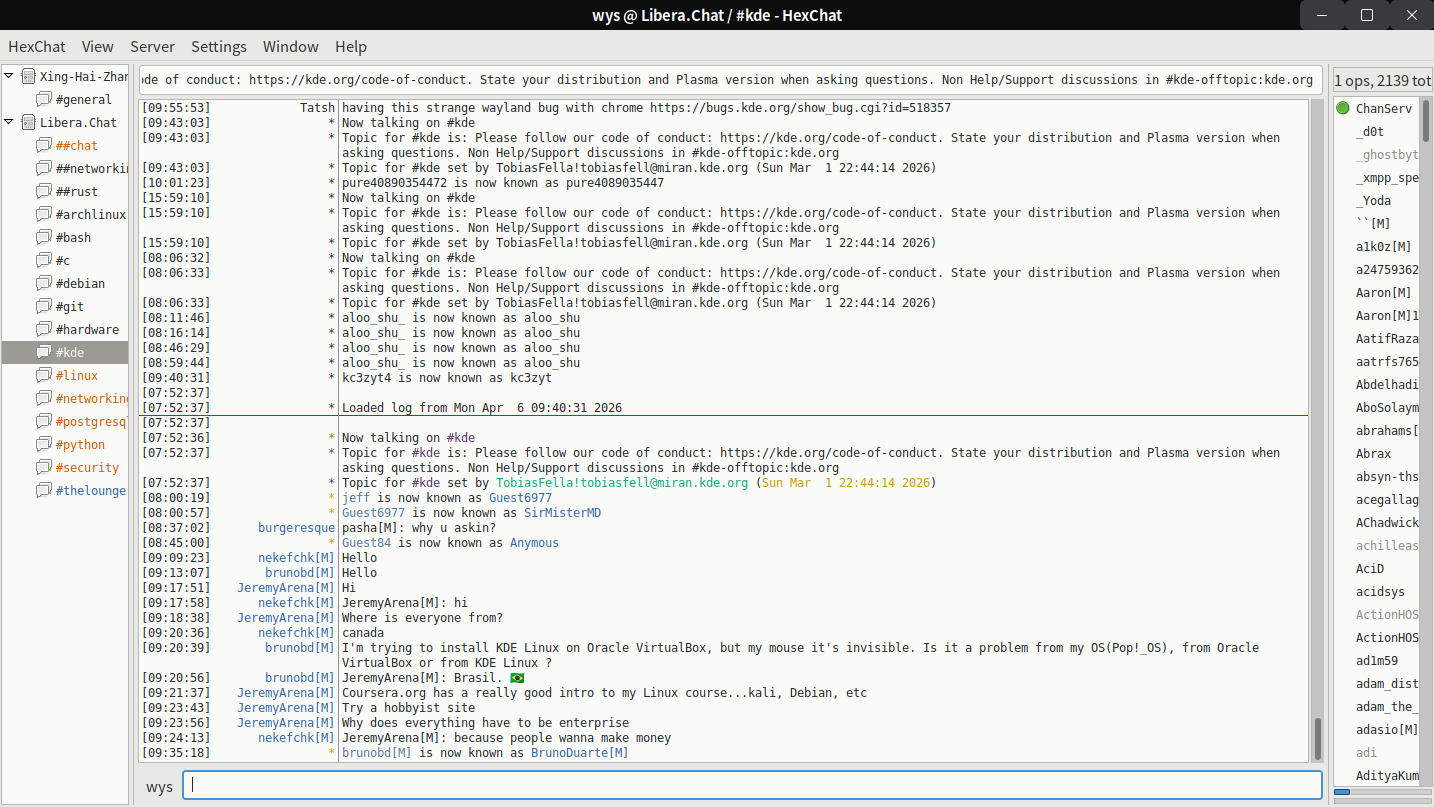Open the Server menu
Viewport: 1434px width, 807px height.
coord(152,46)
